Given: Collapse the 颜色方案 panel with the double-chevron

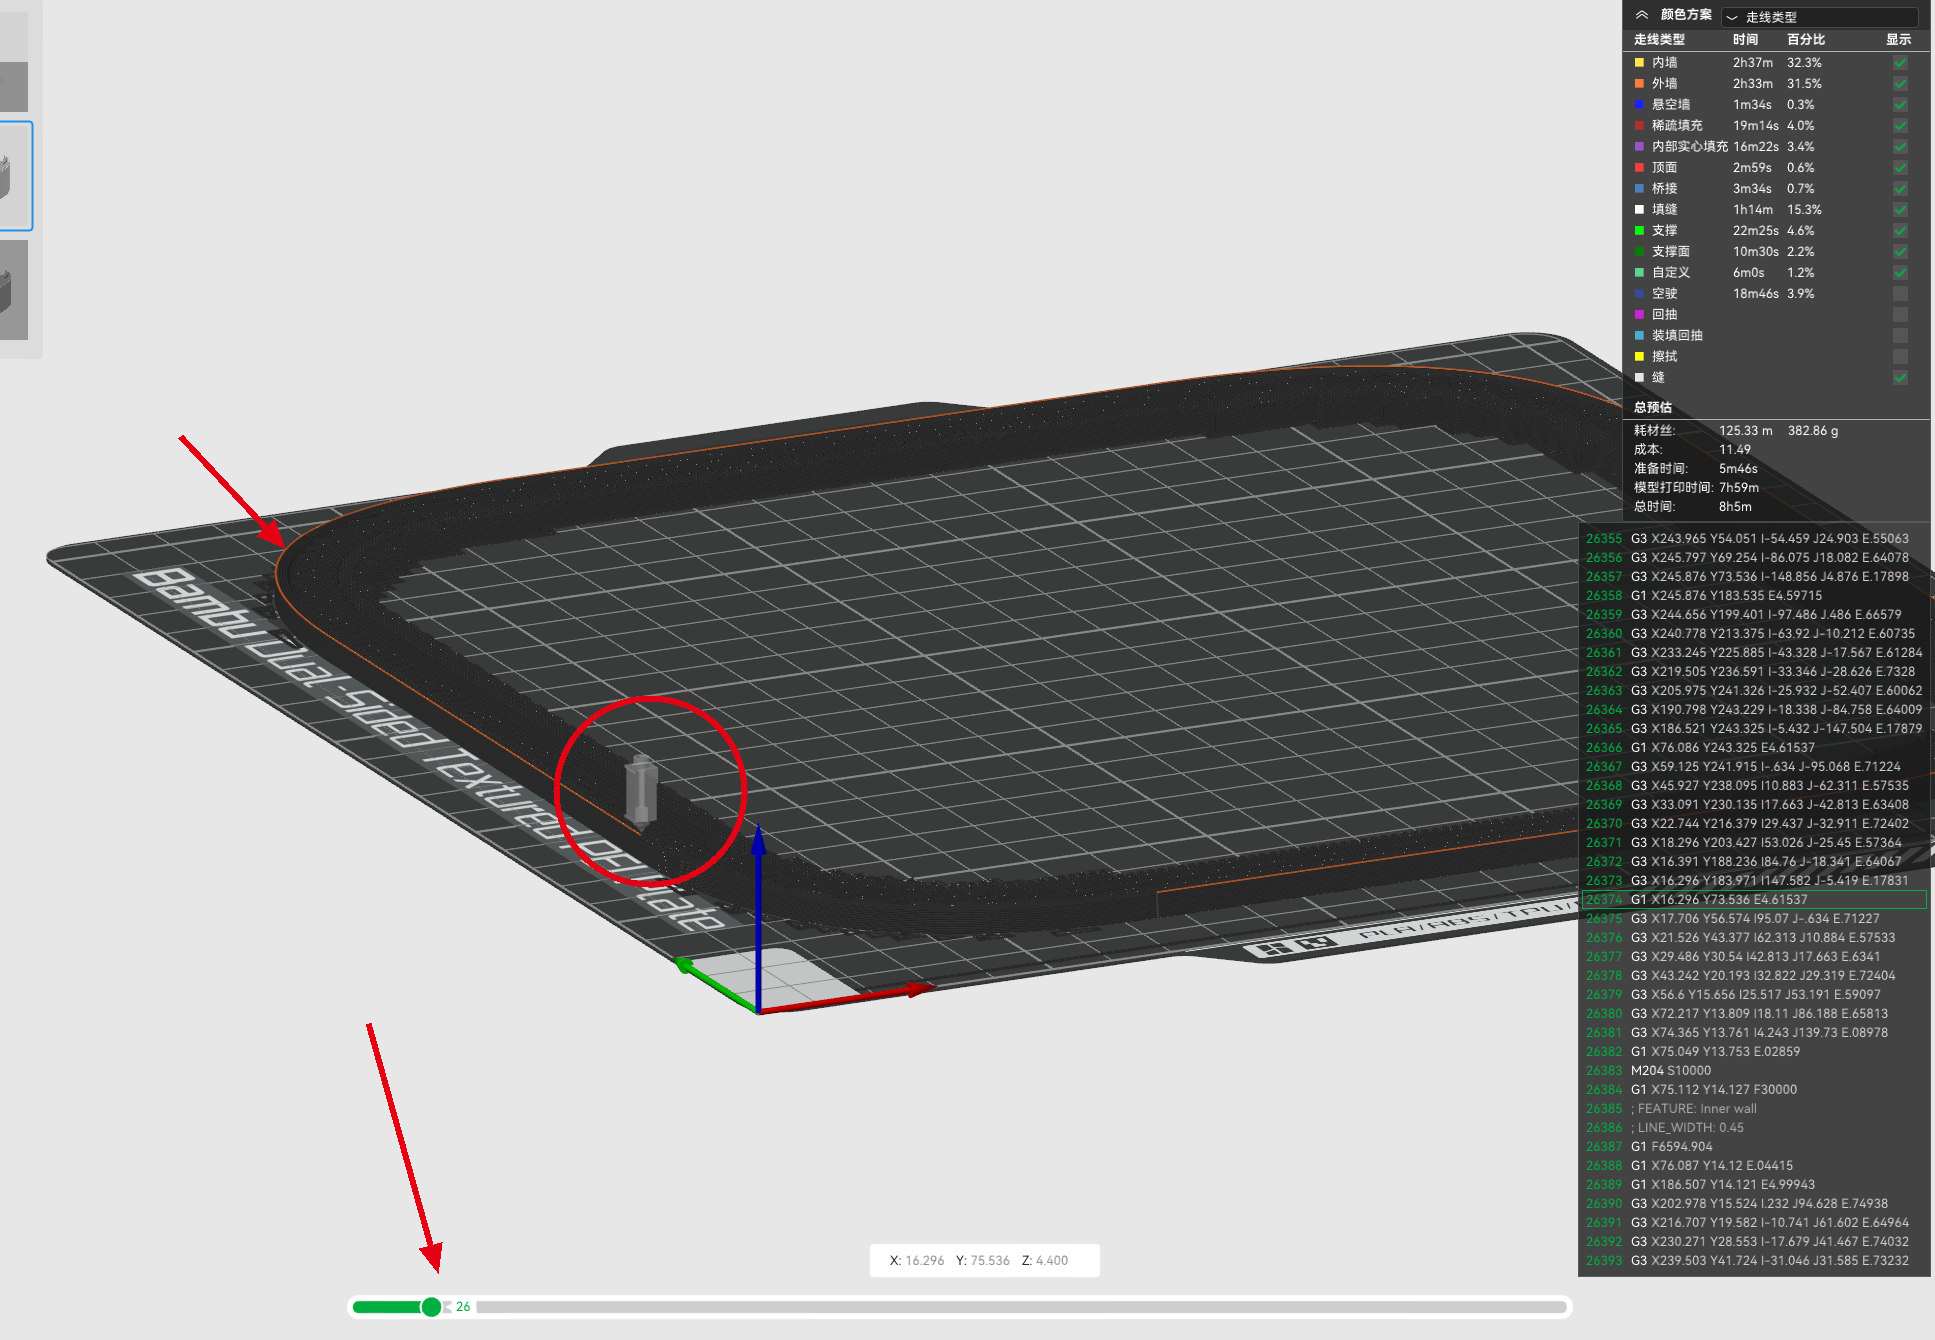Looking at the screenshot, I should (1642, 15).
